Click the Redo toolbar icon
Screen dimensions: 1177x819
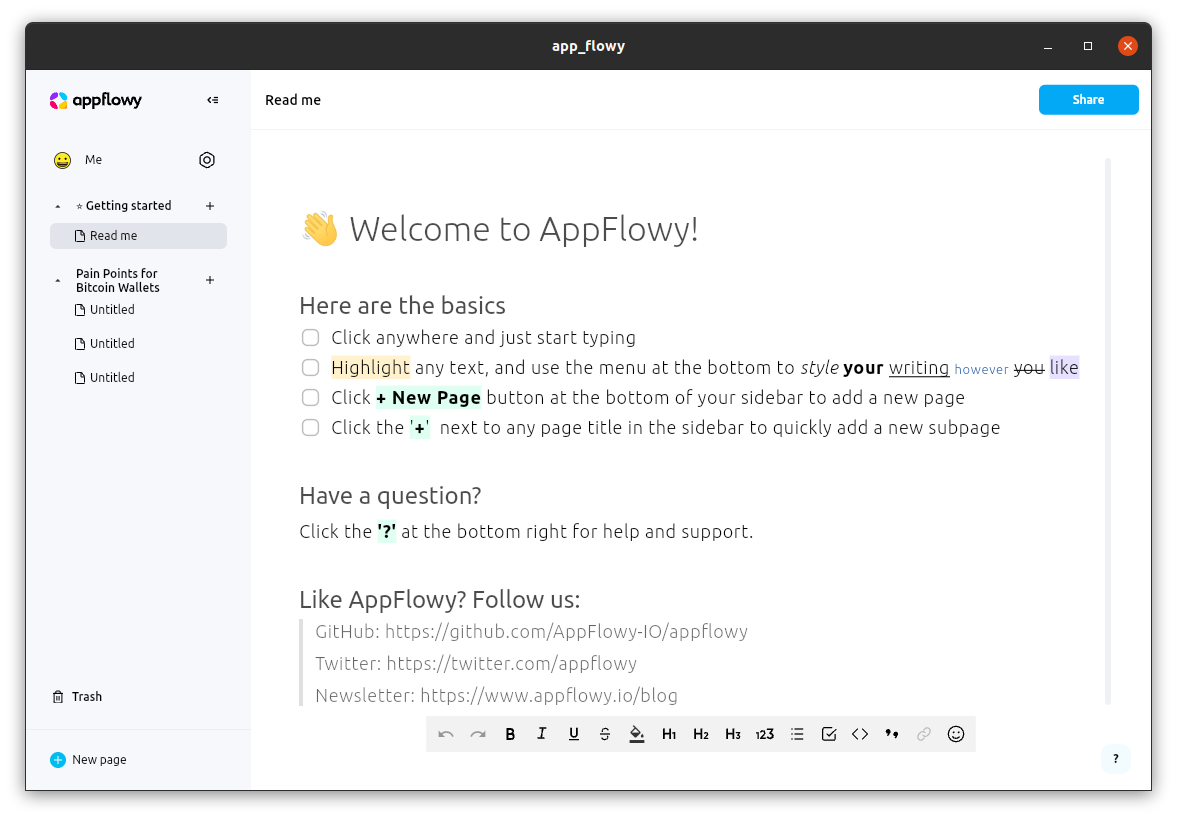point(478,734)
